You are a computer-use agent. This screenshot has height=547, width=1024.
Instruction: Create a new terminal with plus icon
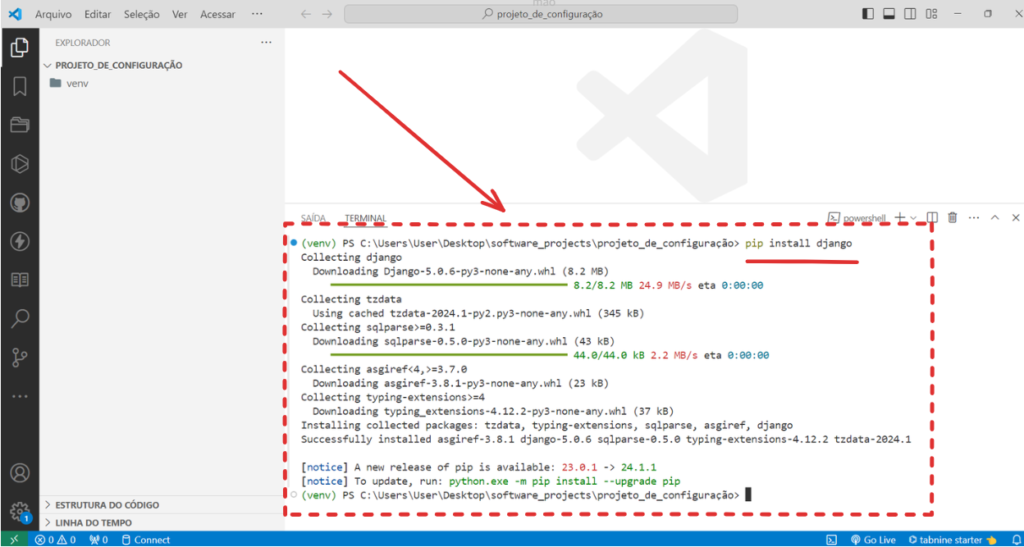coord(900,217)
